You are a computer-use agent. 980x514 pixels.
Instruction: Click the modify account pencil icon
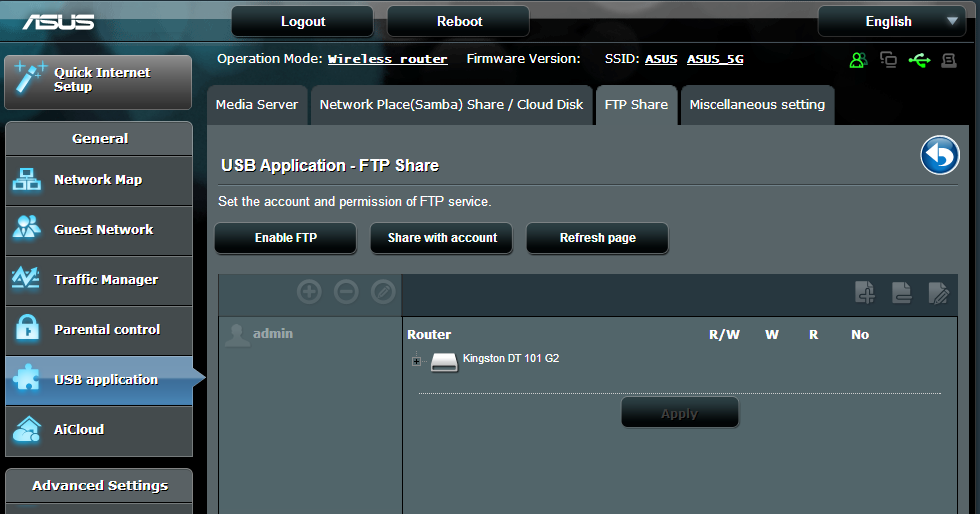tap(383, 291)
